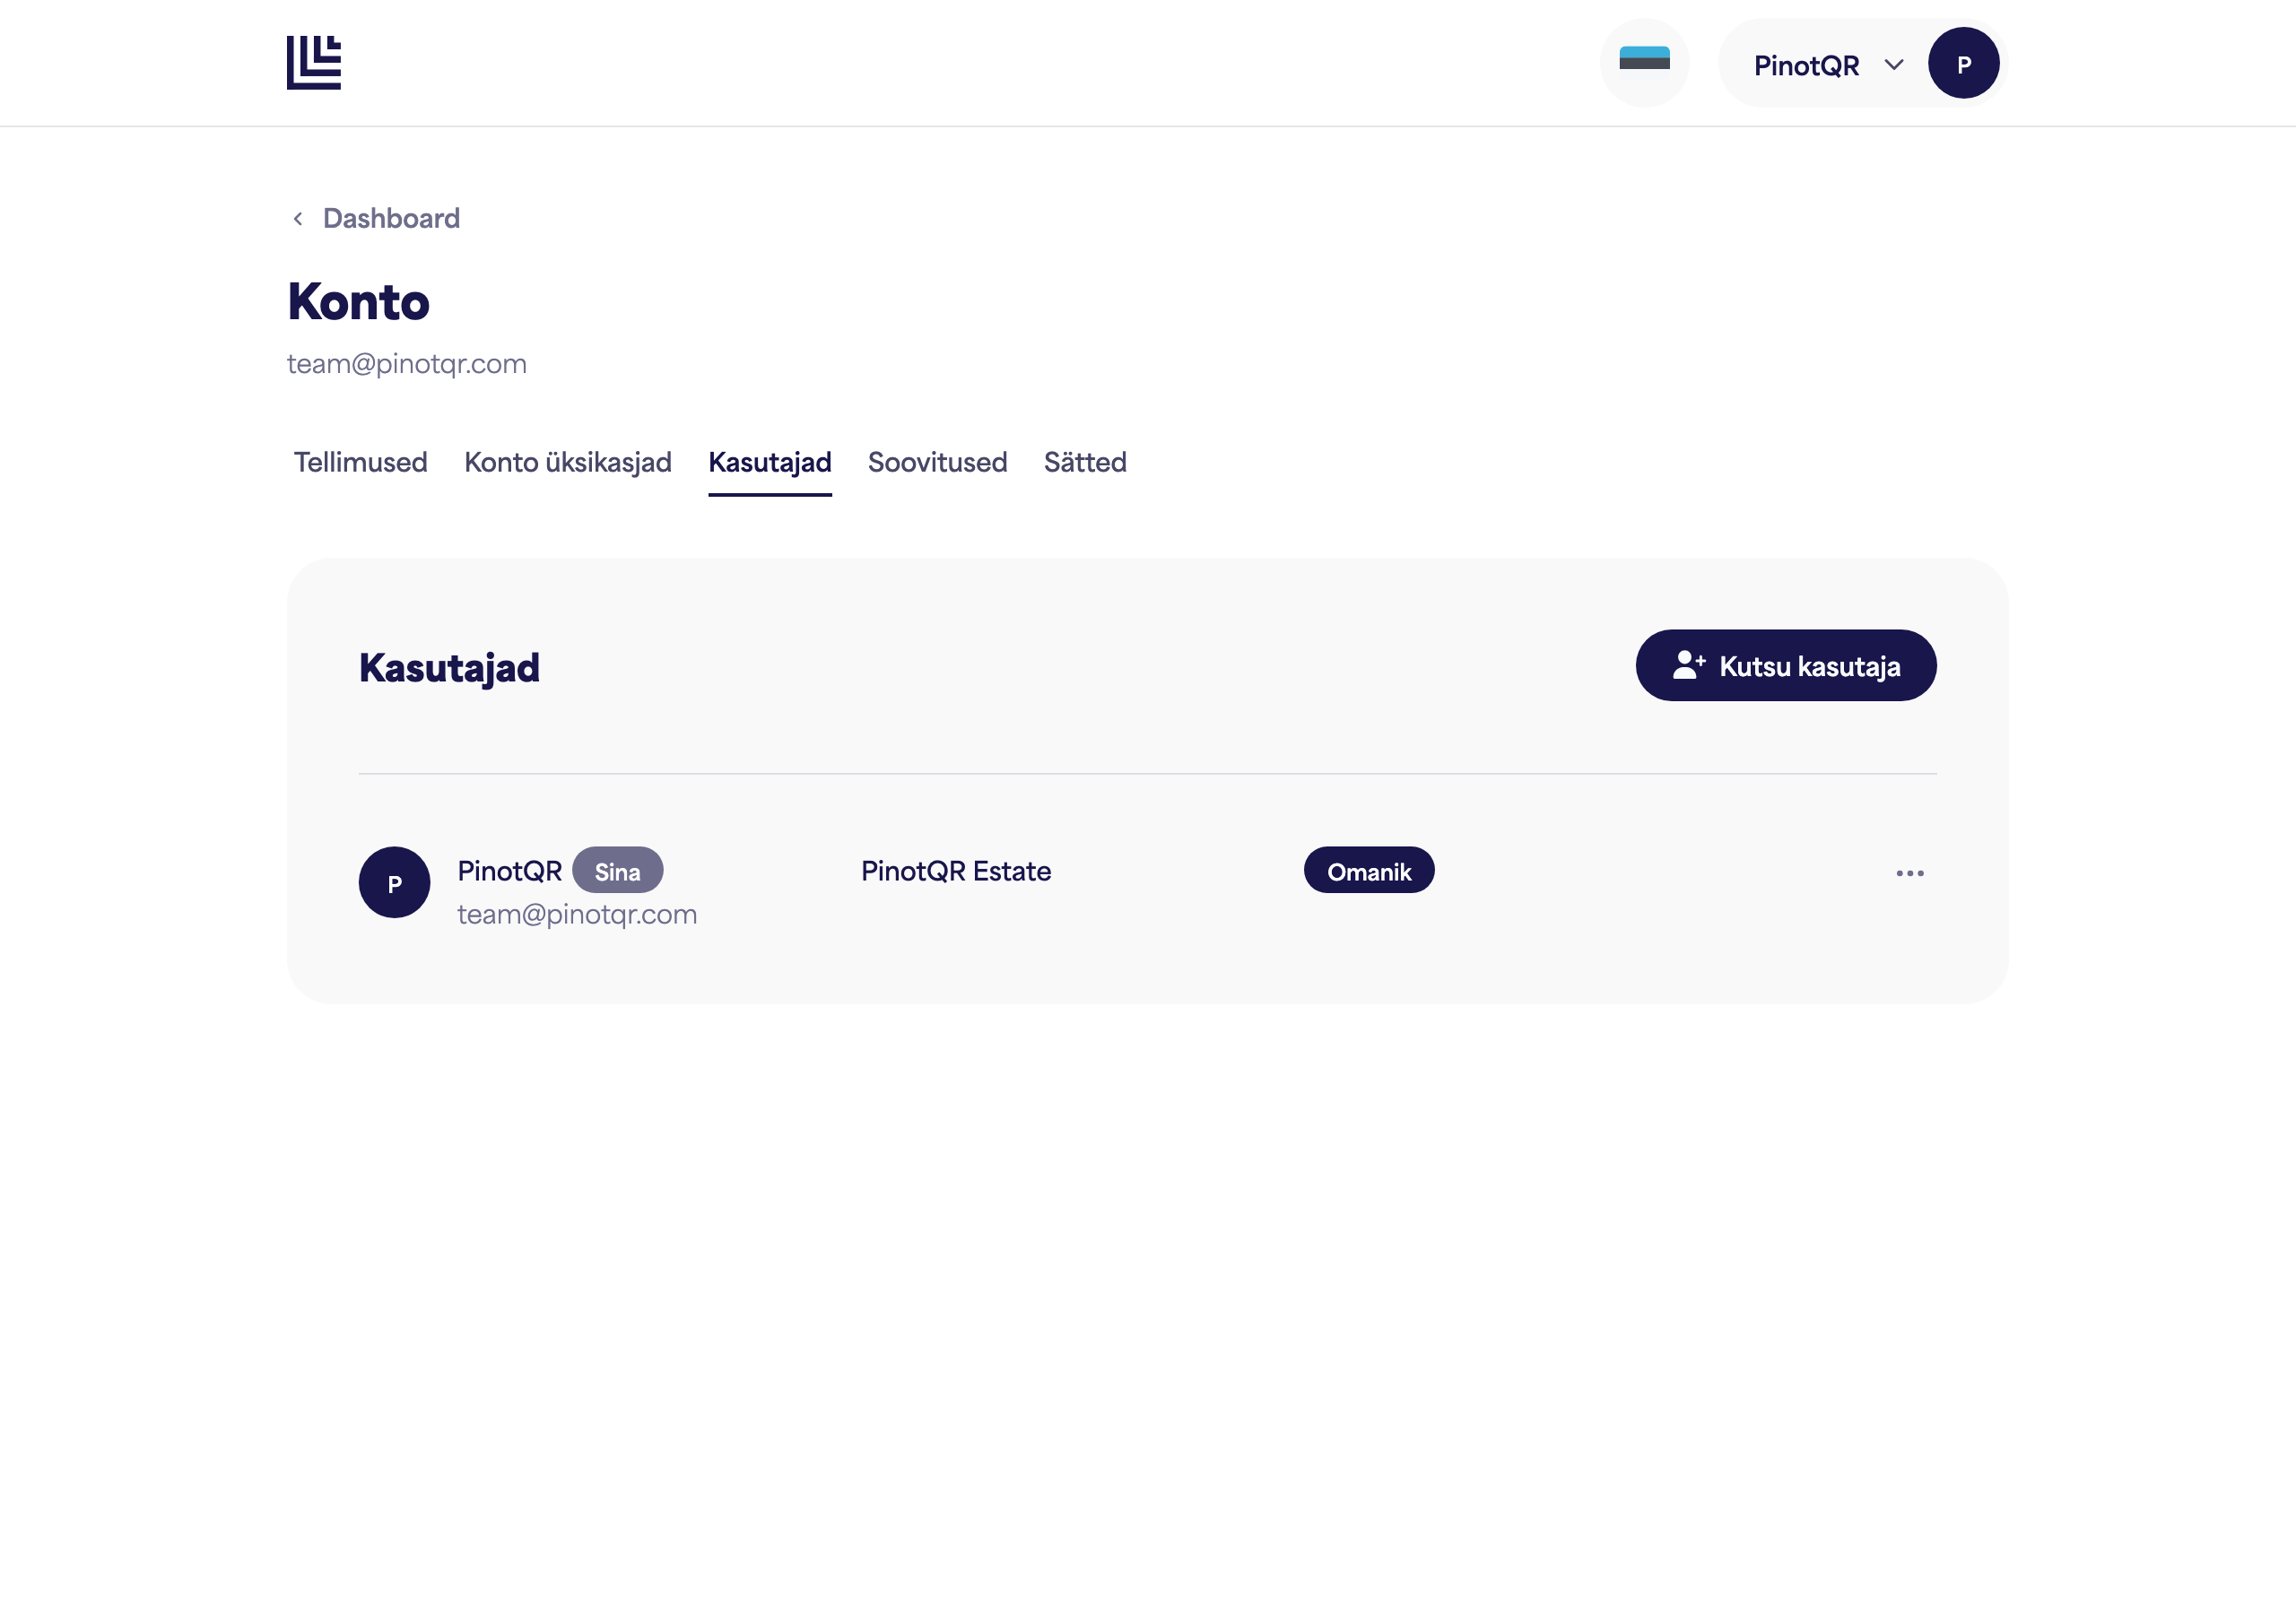Open the Estonian flag language selector

coord(1644,63)
